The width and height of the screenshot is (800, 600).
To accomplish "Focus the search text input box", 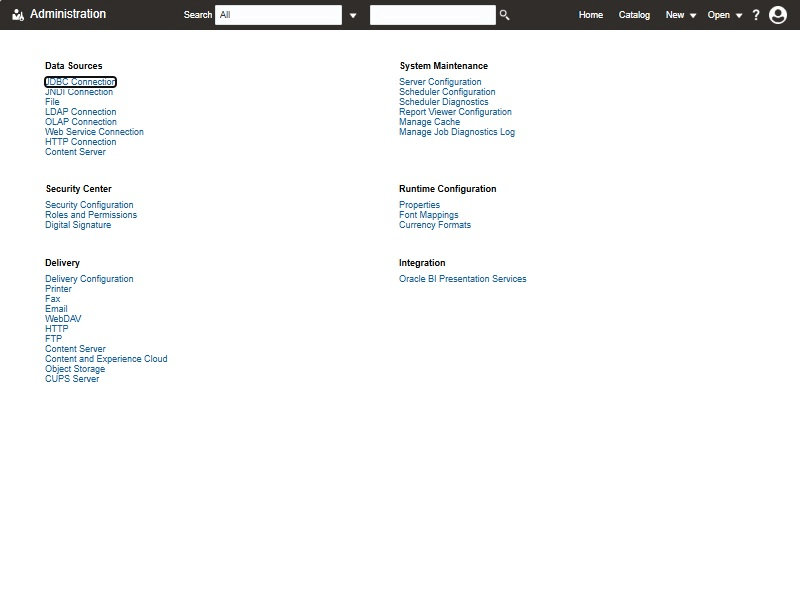I will (433, 15).
